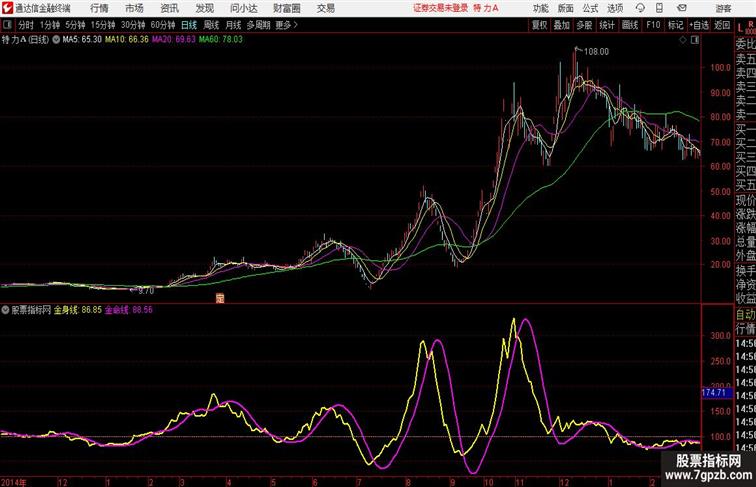Click the 2014年 date axis label
The width and height of the screenshot is (756, 487).
click(14, 482)
